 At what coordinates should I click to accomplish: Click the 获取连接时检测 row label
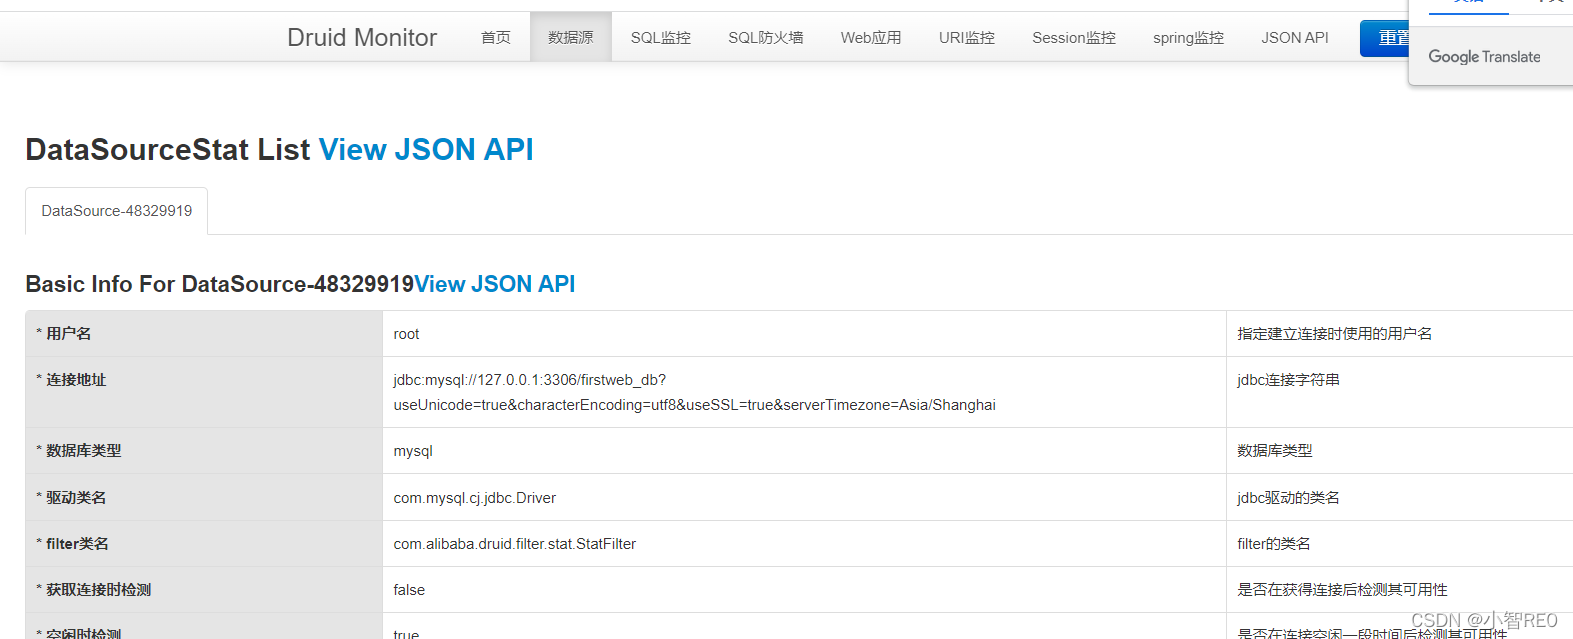94,590
